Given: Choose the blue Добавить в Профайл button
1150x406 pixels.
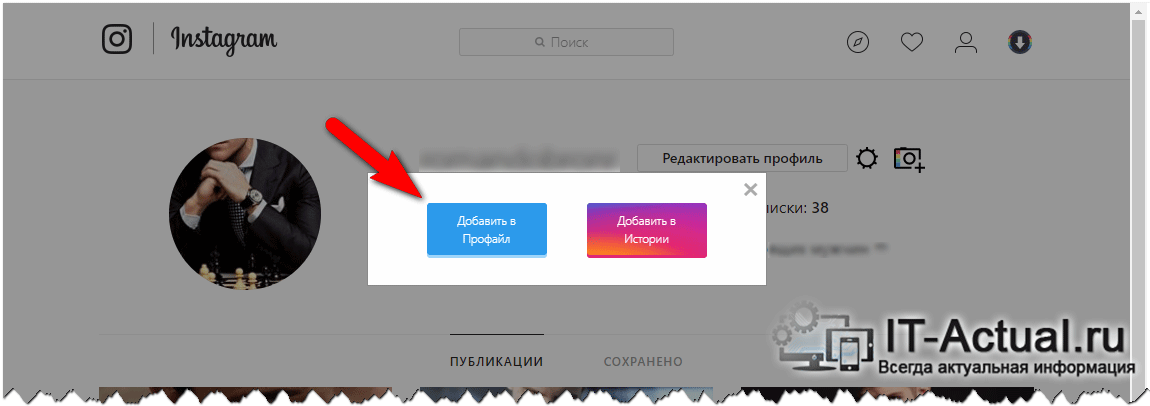Looking at the screenshot, I should pyautogui.click(x=487, y=230).
